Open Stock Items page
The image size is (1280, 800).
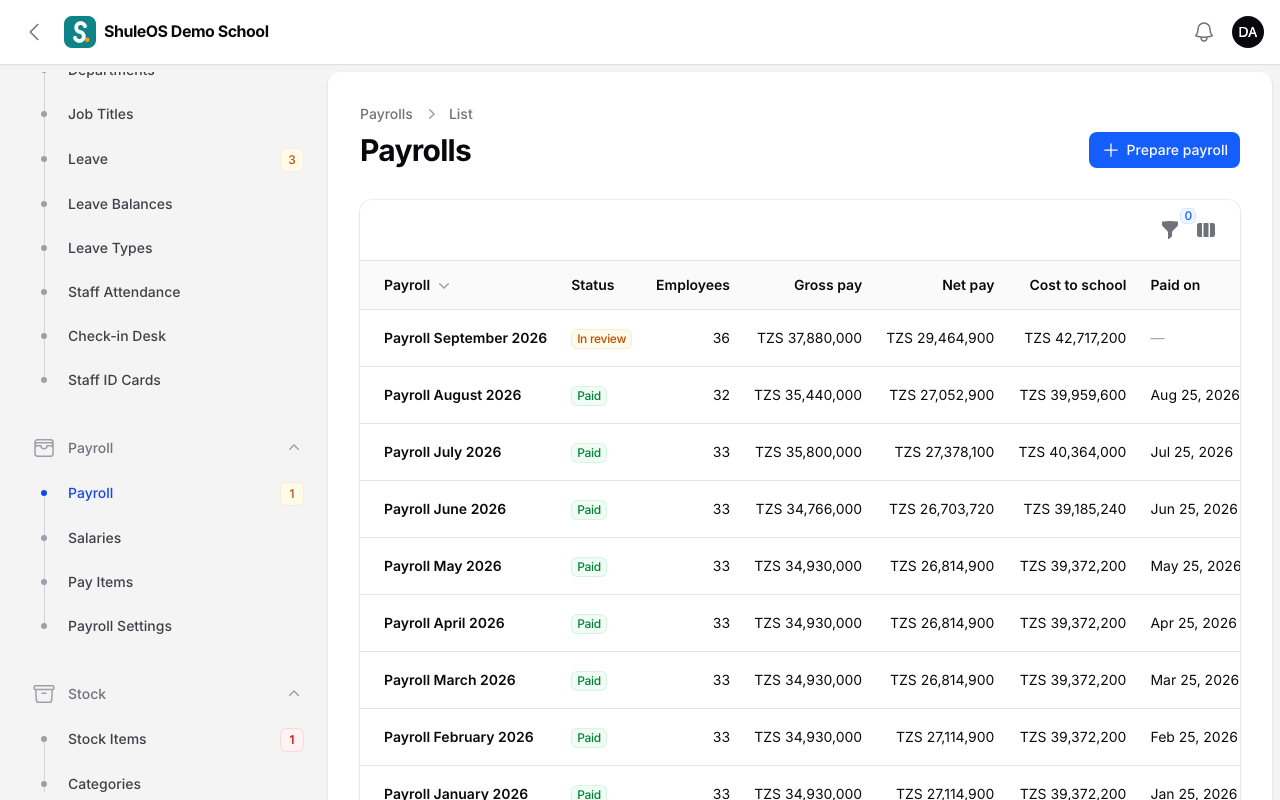[107, 739]
